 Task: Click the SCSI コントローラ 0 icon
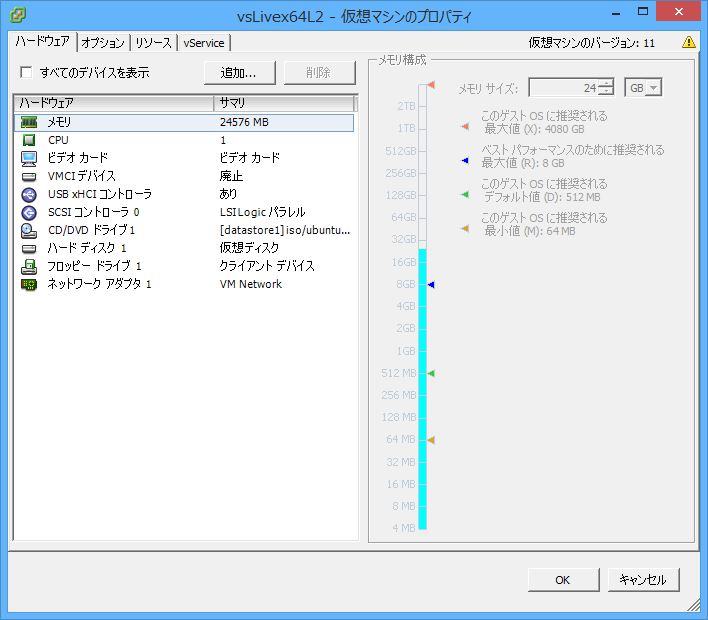tap(29, 212)
